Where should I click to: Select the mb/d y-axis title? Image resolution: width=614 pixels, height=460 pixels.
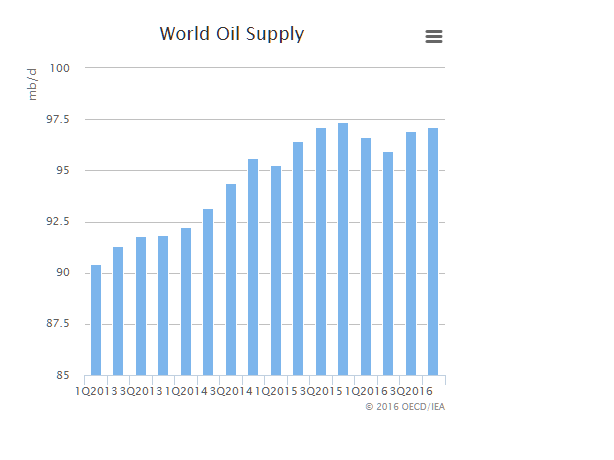pyautogui.click(x=33, y=84)
